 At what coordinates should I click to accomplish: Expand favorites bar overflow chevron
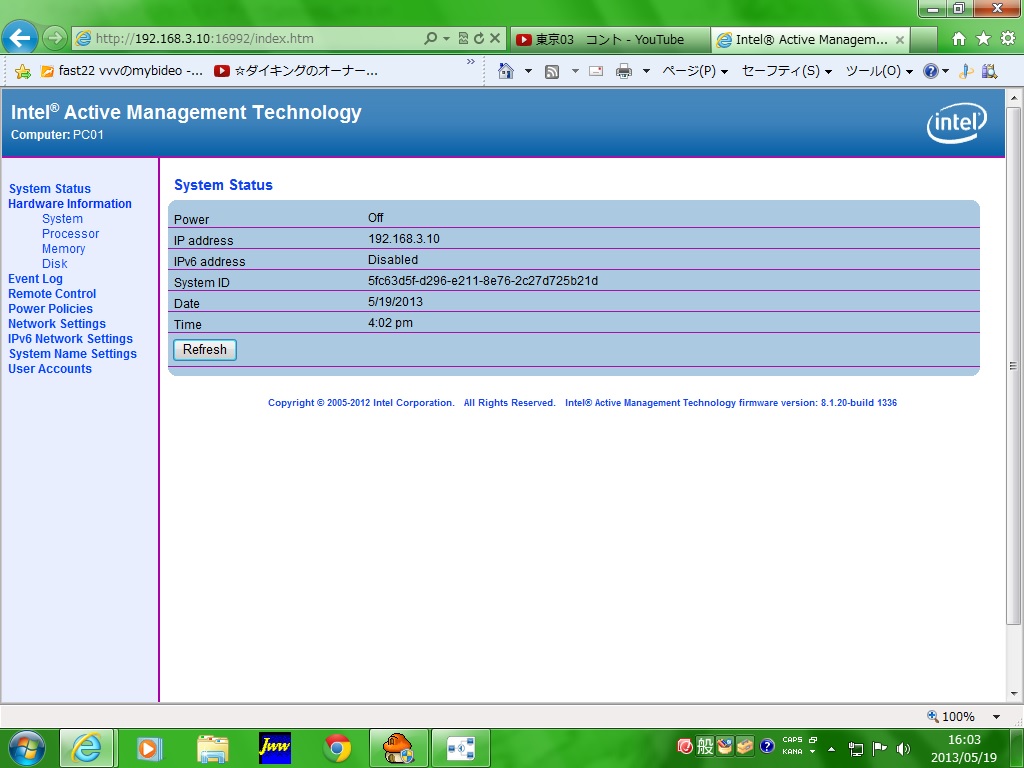pyautogui.click(x=471, y=62)
